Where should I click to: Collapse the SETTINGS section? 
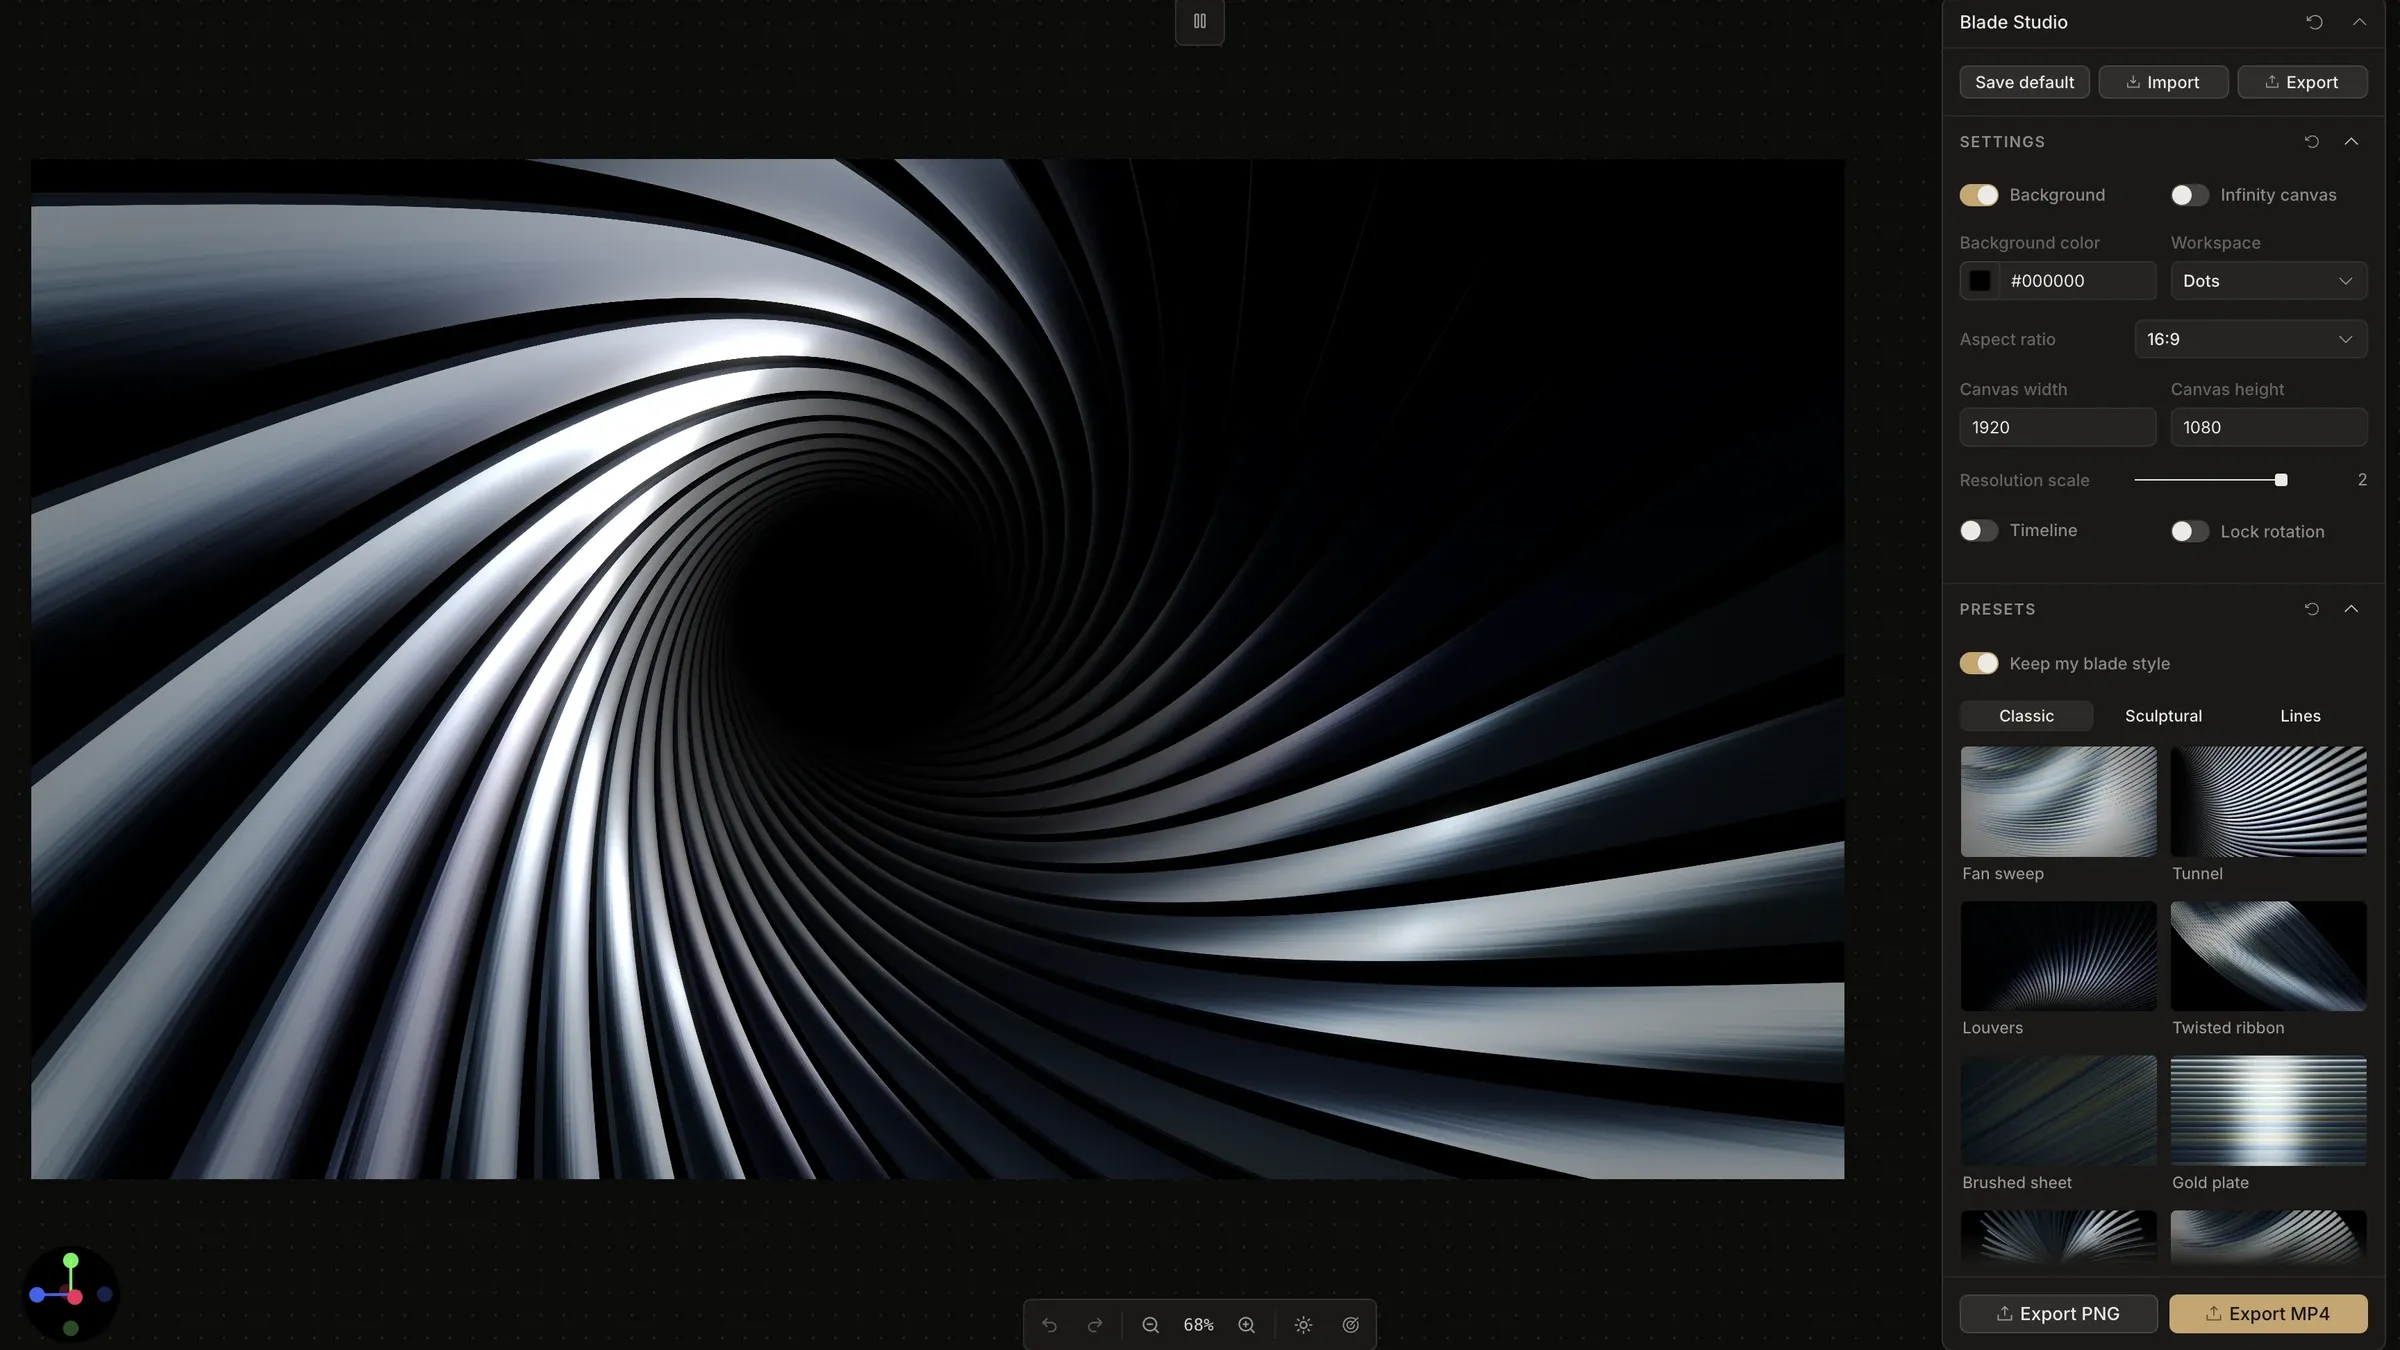[2351, 142]
